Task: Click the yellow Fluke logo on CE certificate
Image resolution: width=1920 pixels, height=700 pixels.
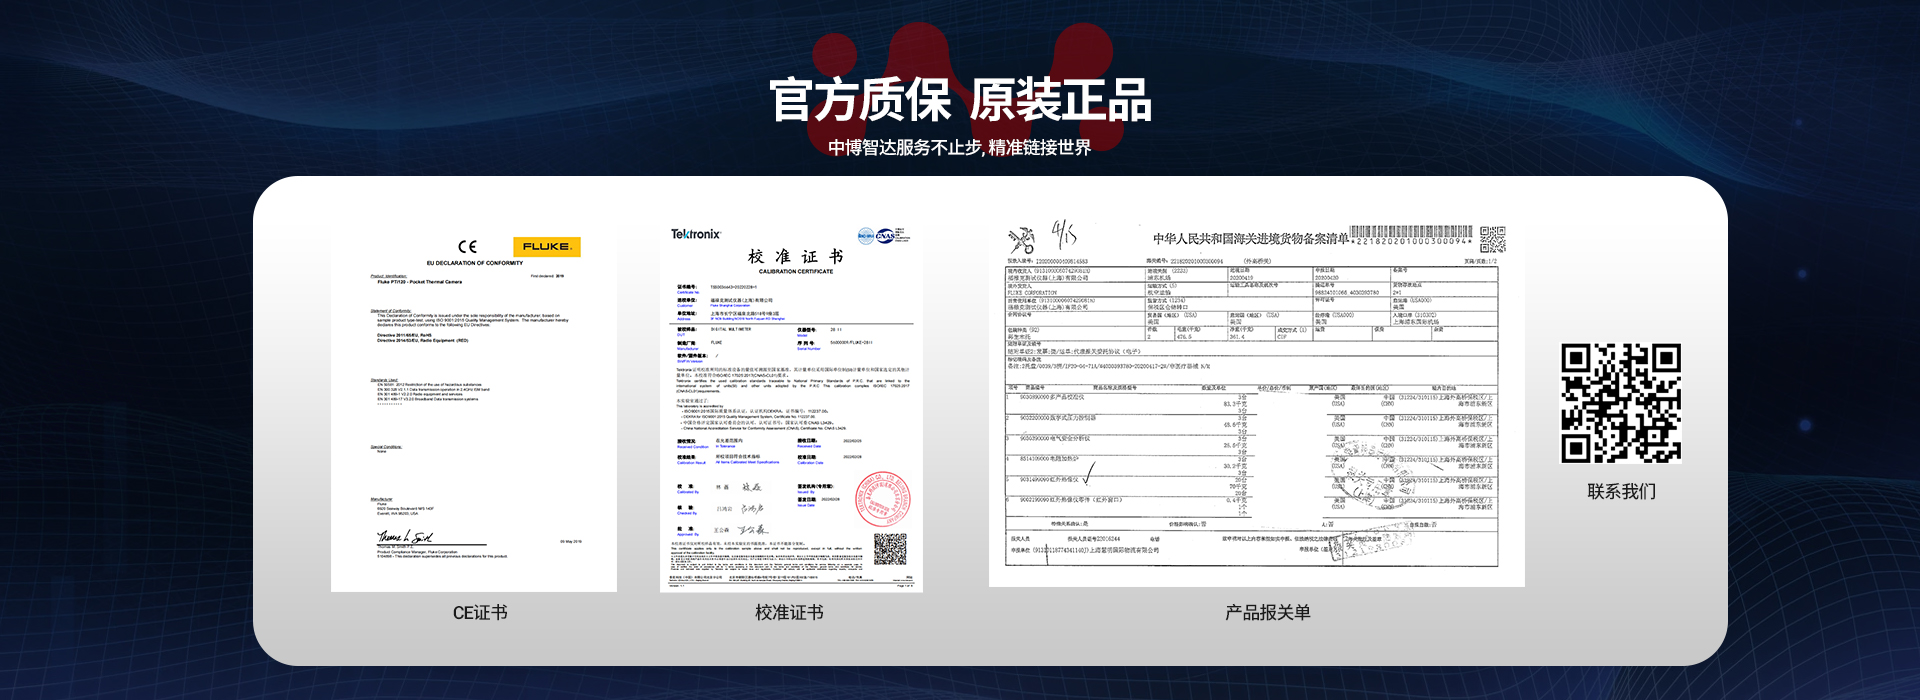Action: [x=546, y=246]
